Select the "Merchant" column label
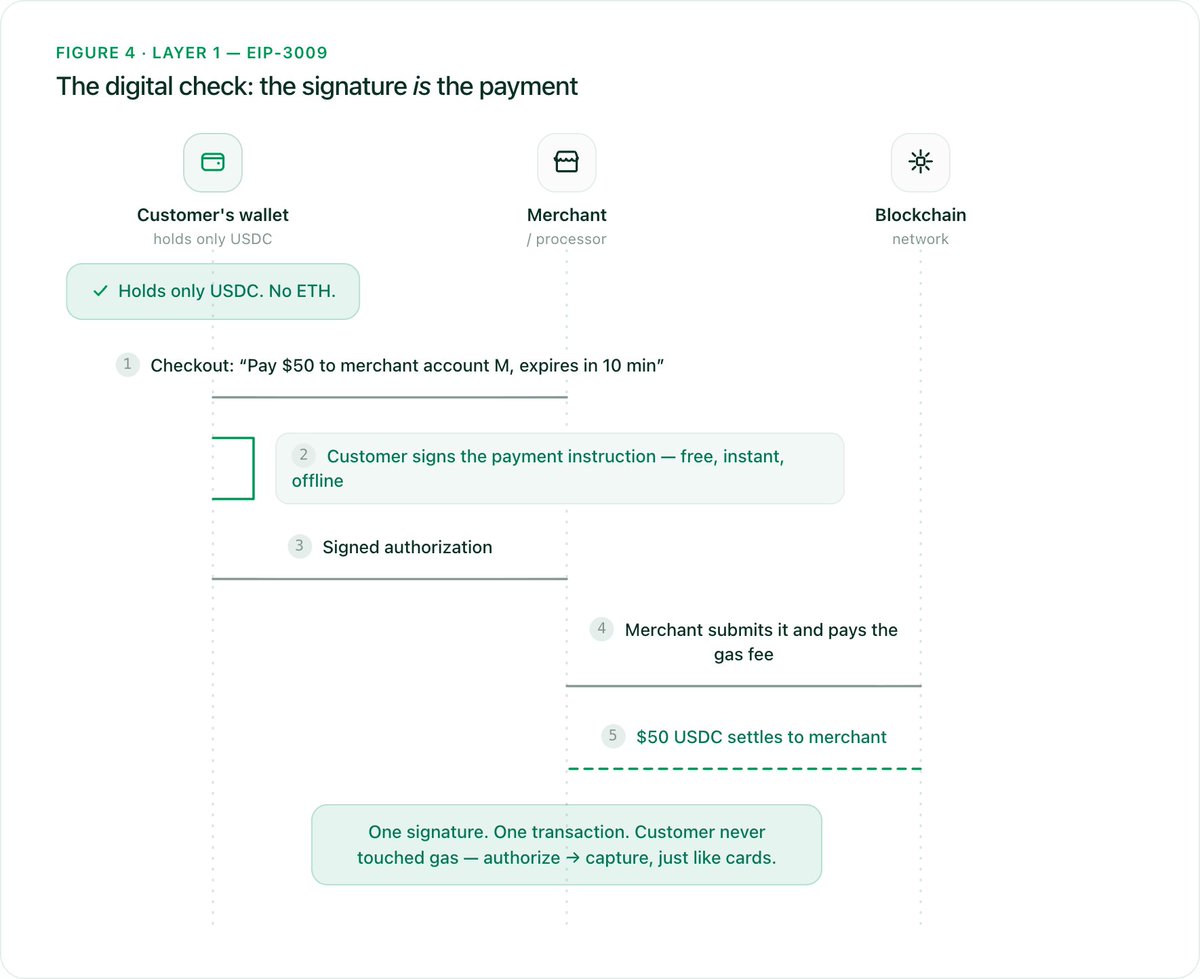This screenshot has width=1200, height=979. (x=567, y=215)
